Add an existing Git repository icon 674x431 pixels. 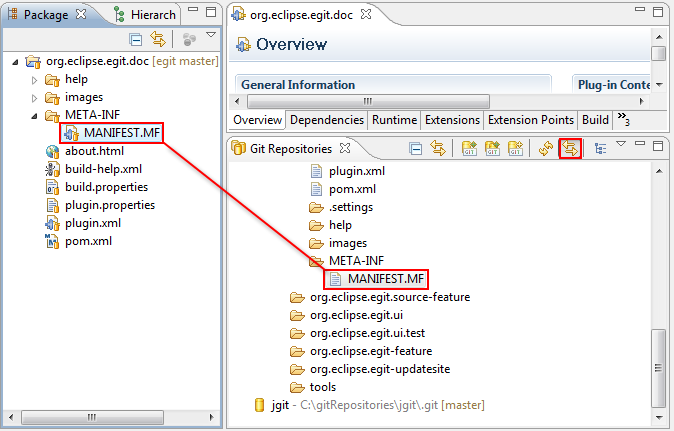(x=469, y=149)
